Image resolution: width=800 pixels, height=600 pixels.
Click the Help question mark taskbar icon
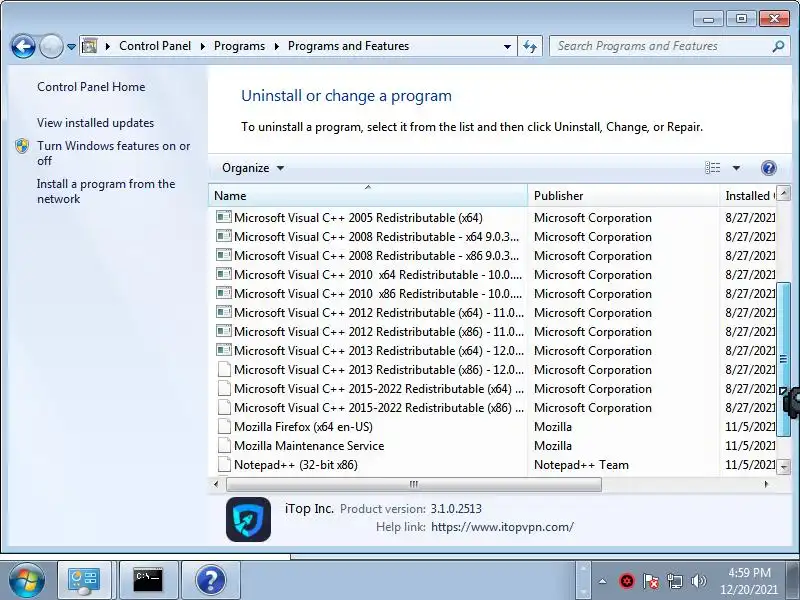pyautogui.click(x=211, y=581)
